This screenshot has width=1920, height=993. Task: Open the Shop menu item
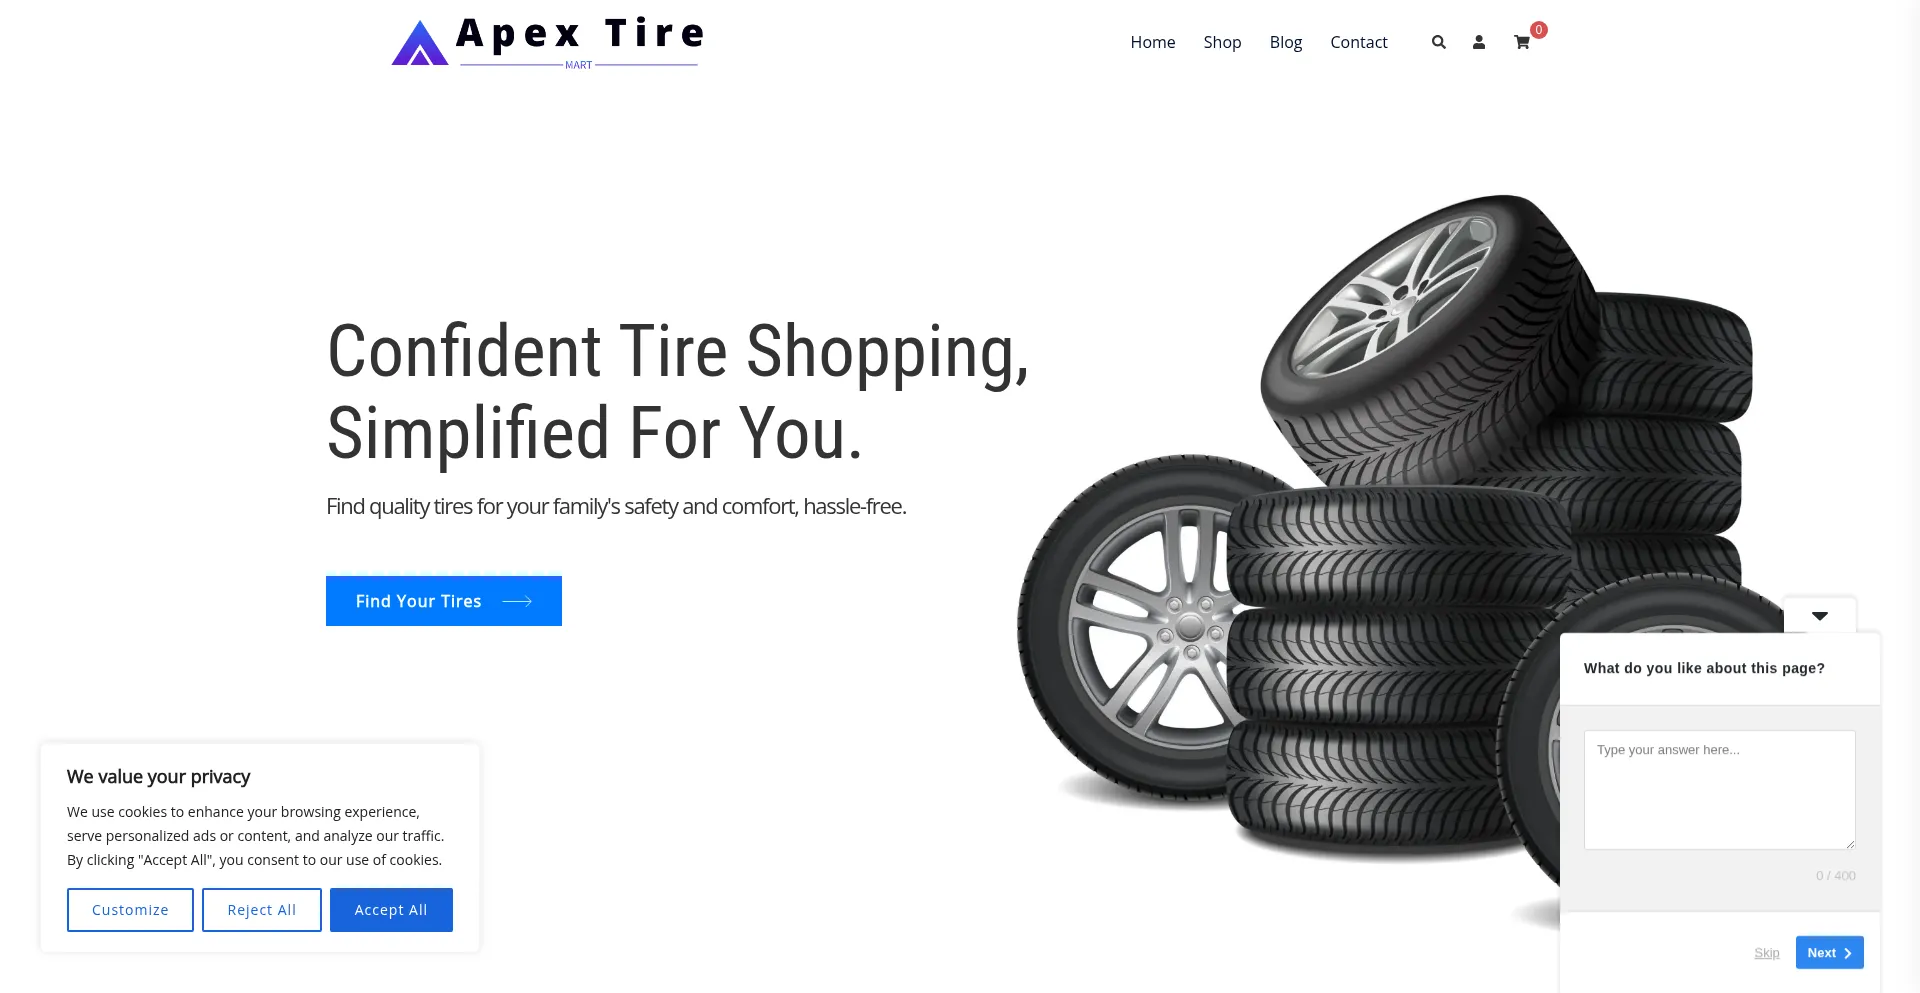(x=1222, y=42)
